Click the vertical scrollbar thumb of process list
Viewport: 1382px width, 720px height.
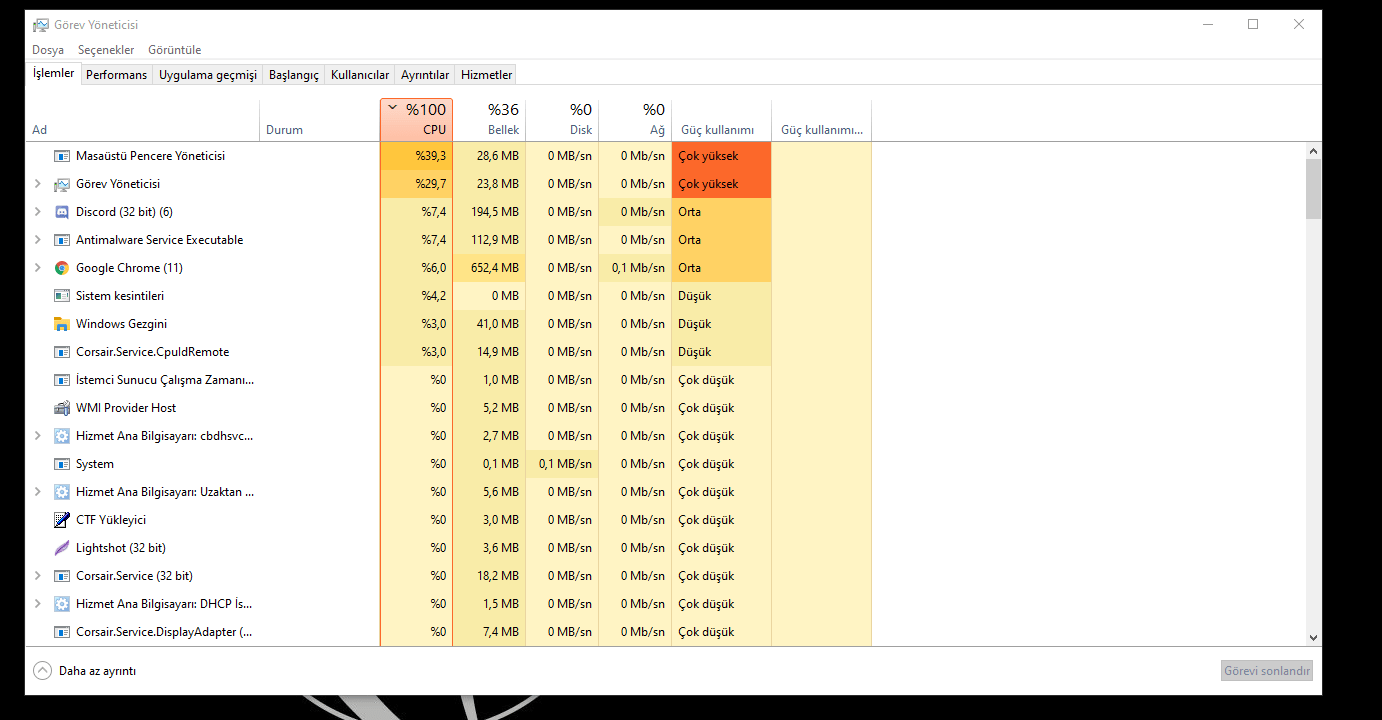pos(1313,189)
